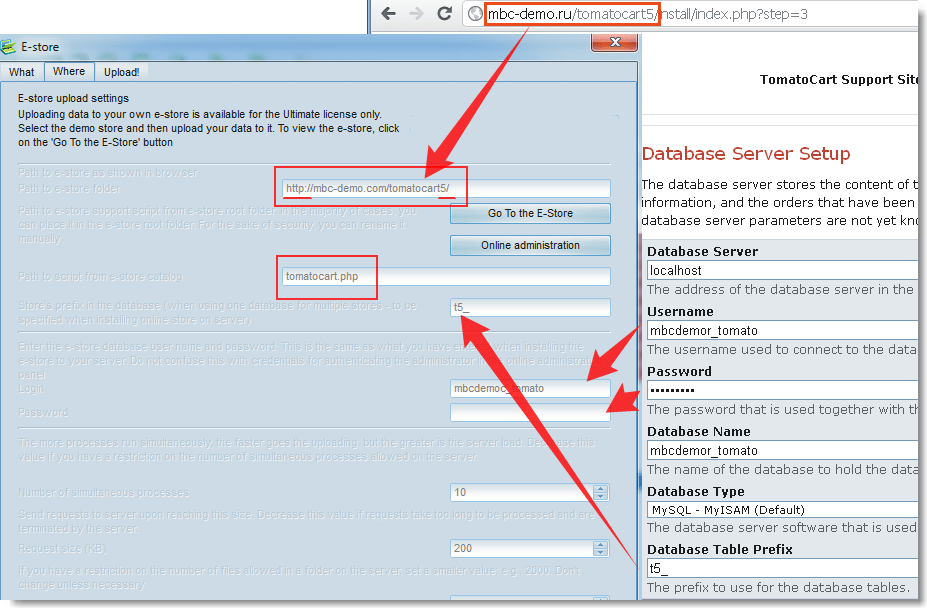
Task: Click the tomatocart.php script path field
Action: click(445, 276)
